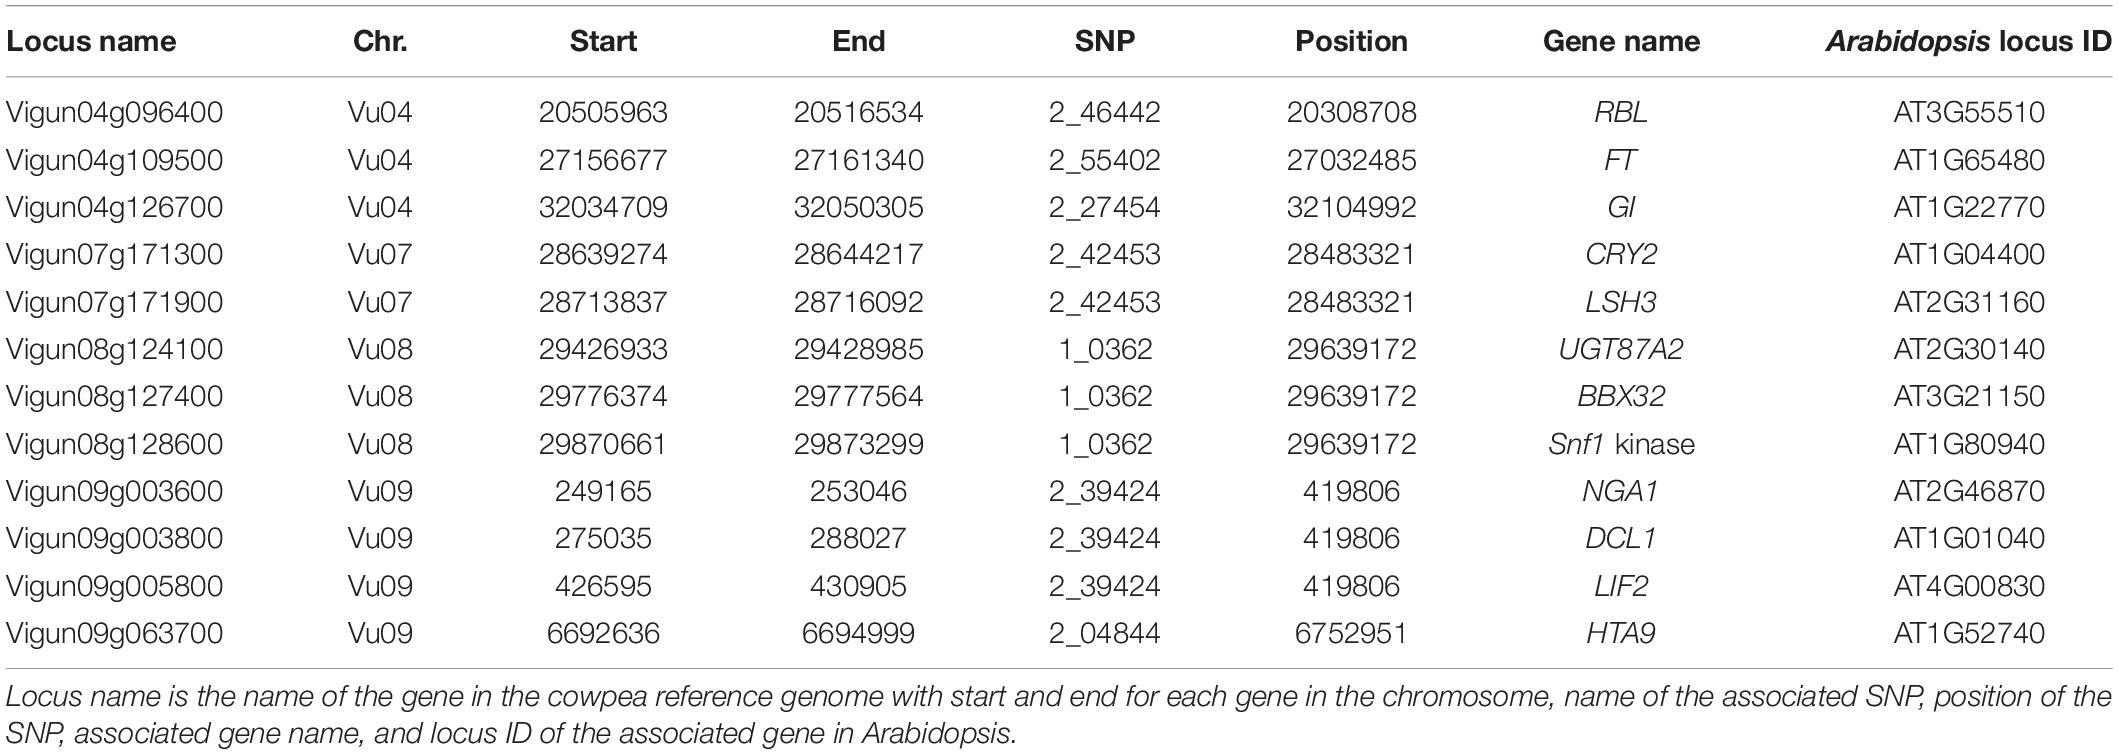Screen dimensions: 2118x754
Task: Click the Locus name column header
Action: click(x=91, y=41)
